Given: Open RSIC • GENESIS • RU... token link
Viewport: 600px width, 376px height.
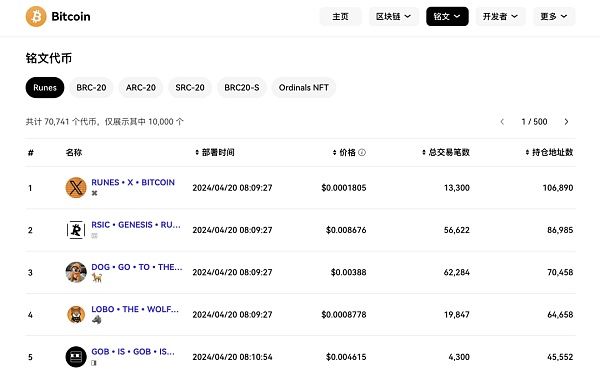Looking at the screenshot, I should [136, 225].
